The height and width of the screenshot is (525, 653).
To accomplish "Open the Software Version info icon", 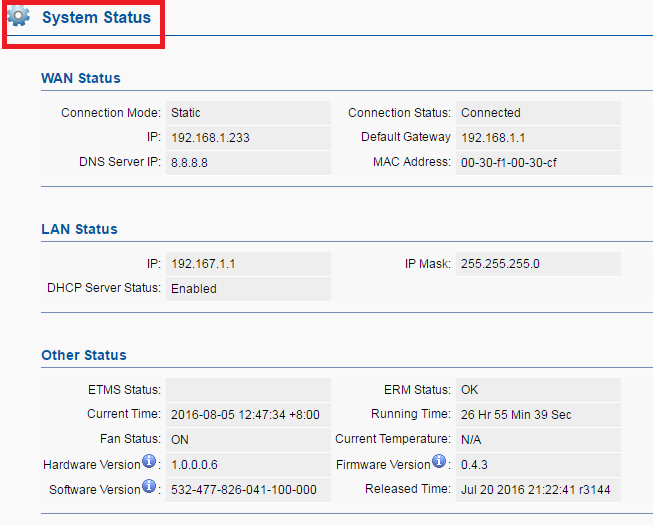I will [149, 486].
